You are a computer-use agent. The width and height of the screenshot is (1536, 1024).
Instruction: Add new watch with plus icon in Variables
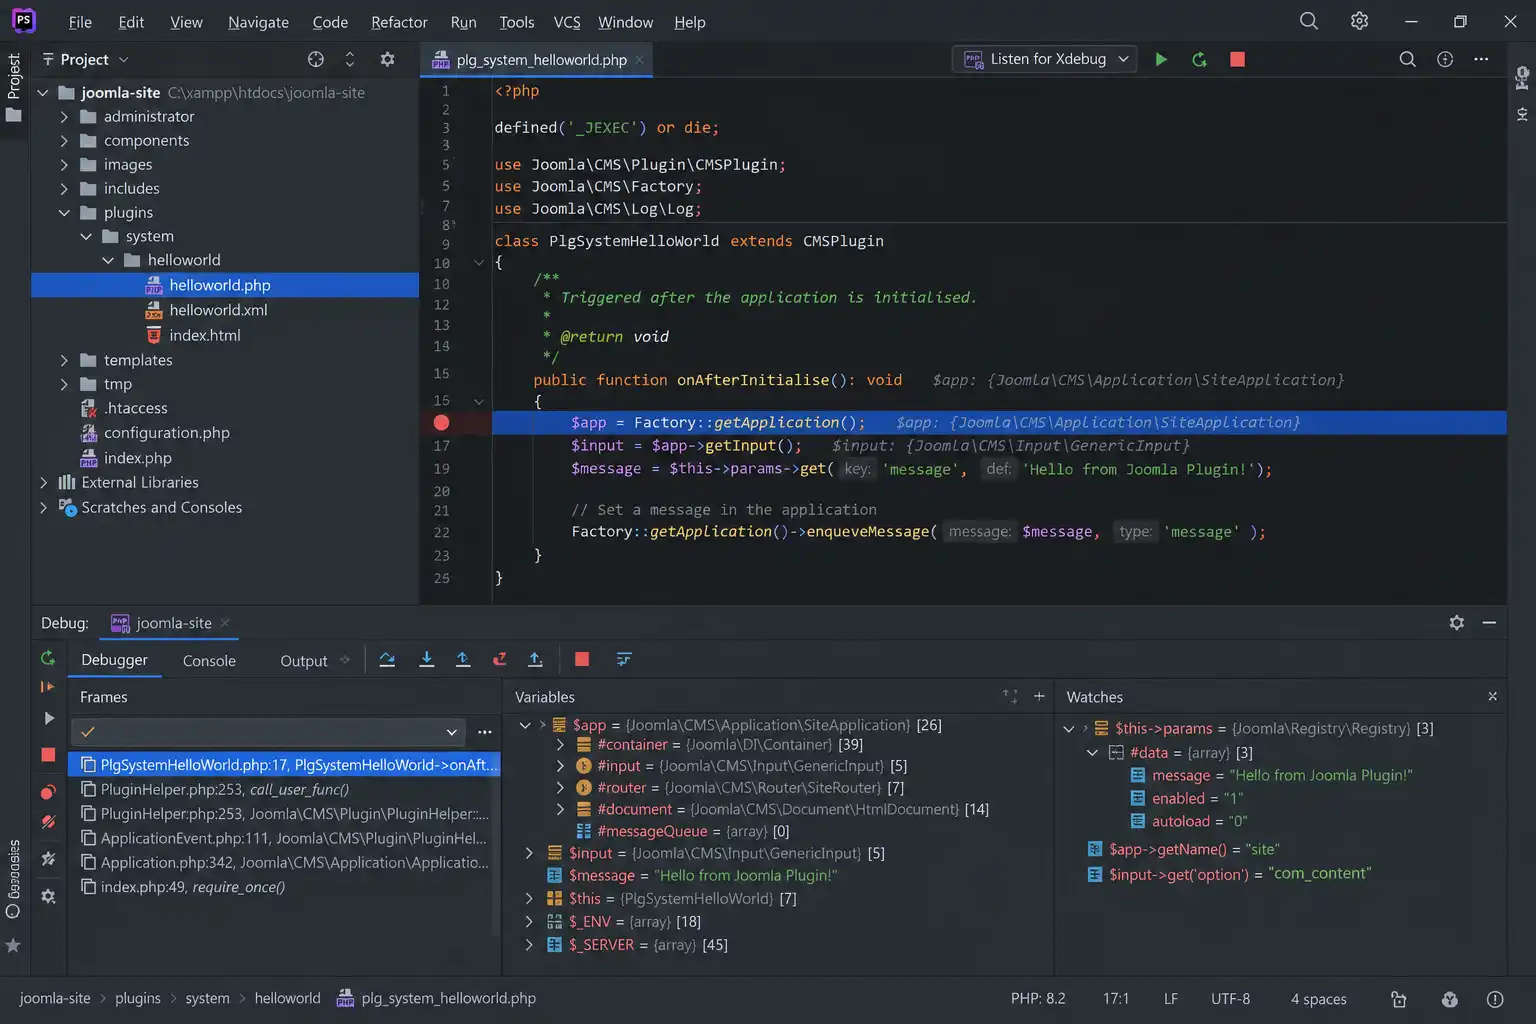[x=1039, y=696]
